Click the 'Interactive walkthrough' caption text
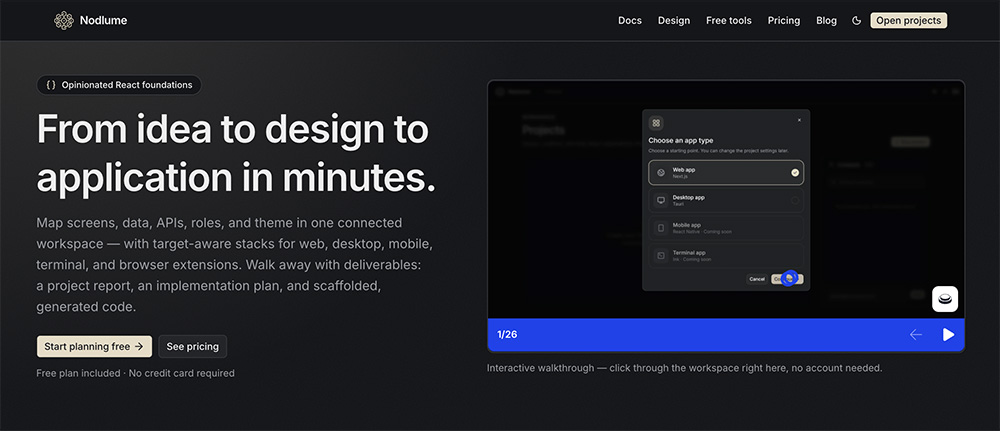 pyautogui.click(x=684, y=368)
